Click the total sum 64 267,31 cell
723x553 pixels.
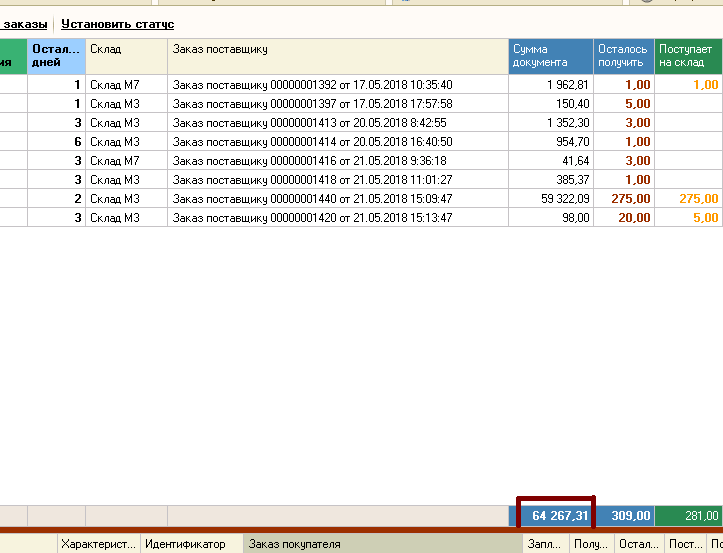pos(555,516)
